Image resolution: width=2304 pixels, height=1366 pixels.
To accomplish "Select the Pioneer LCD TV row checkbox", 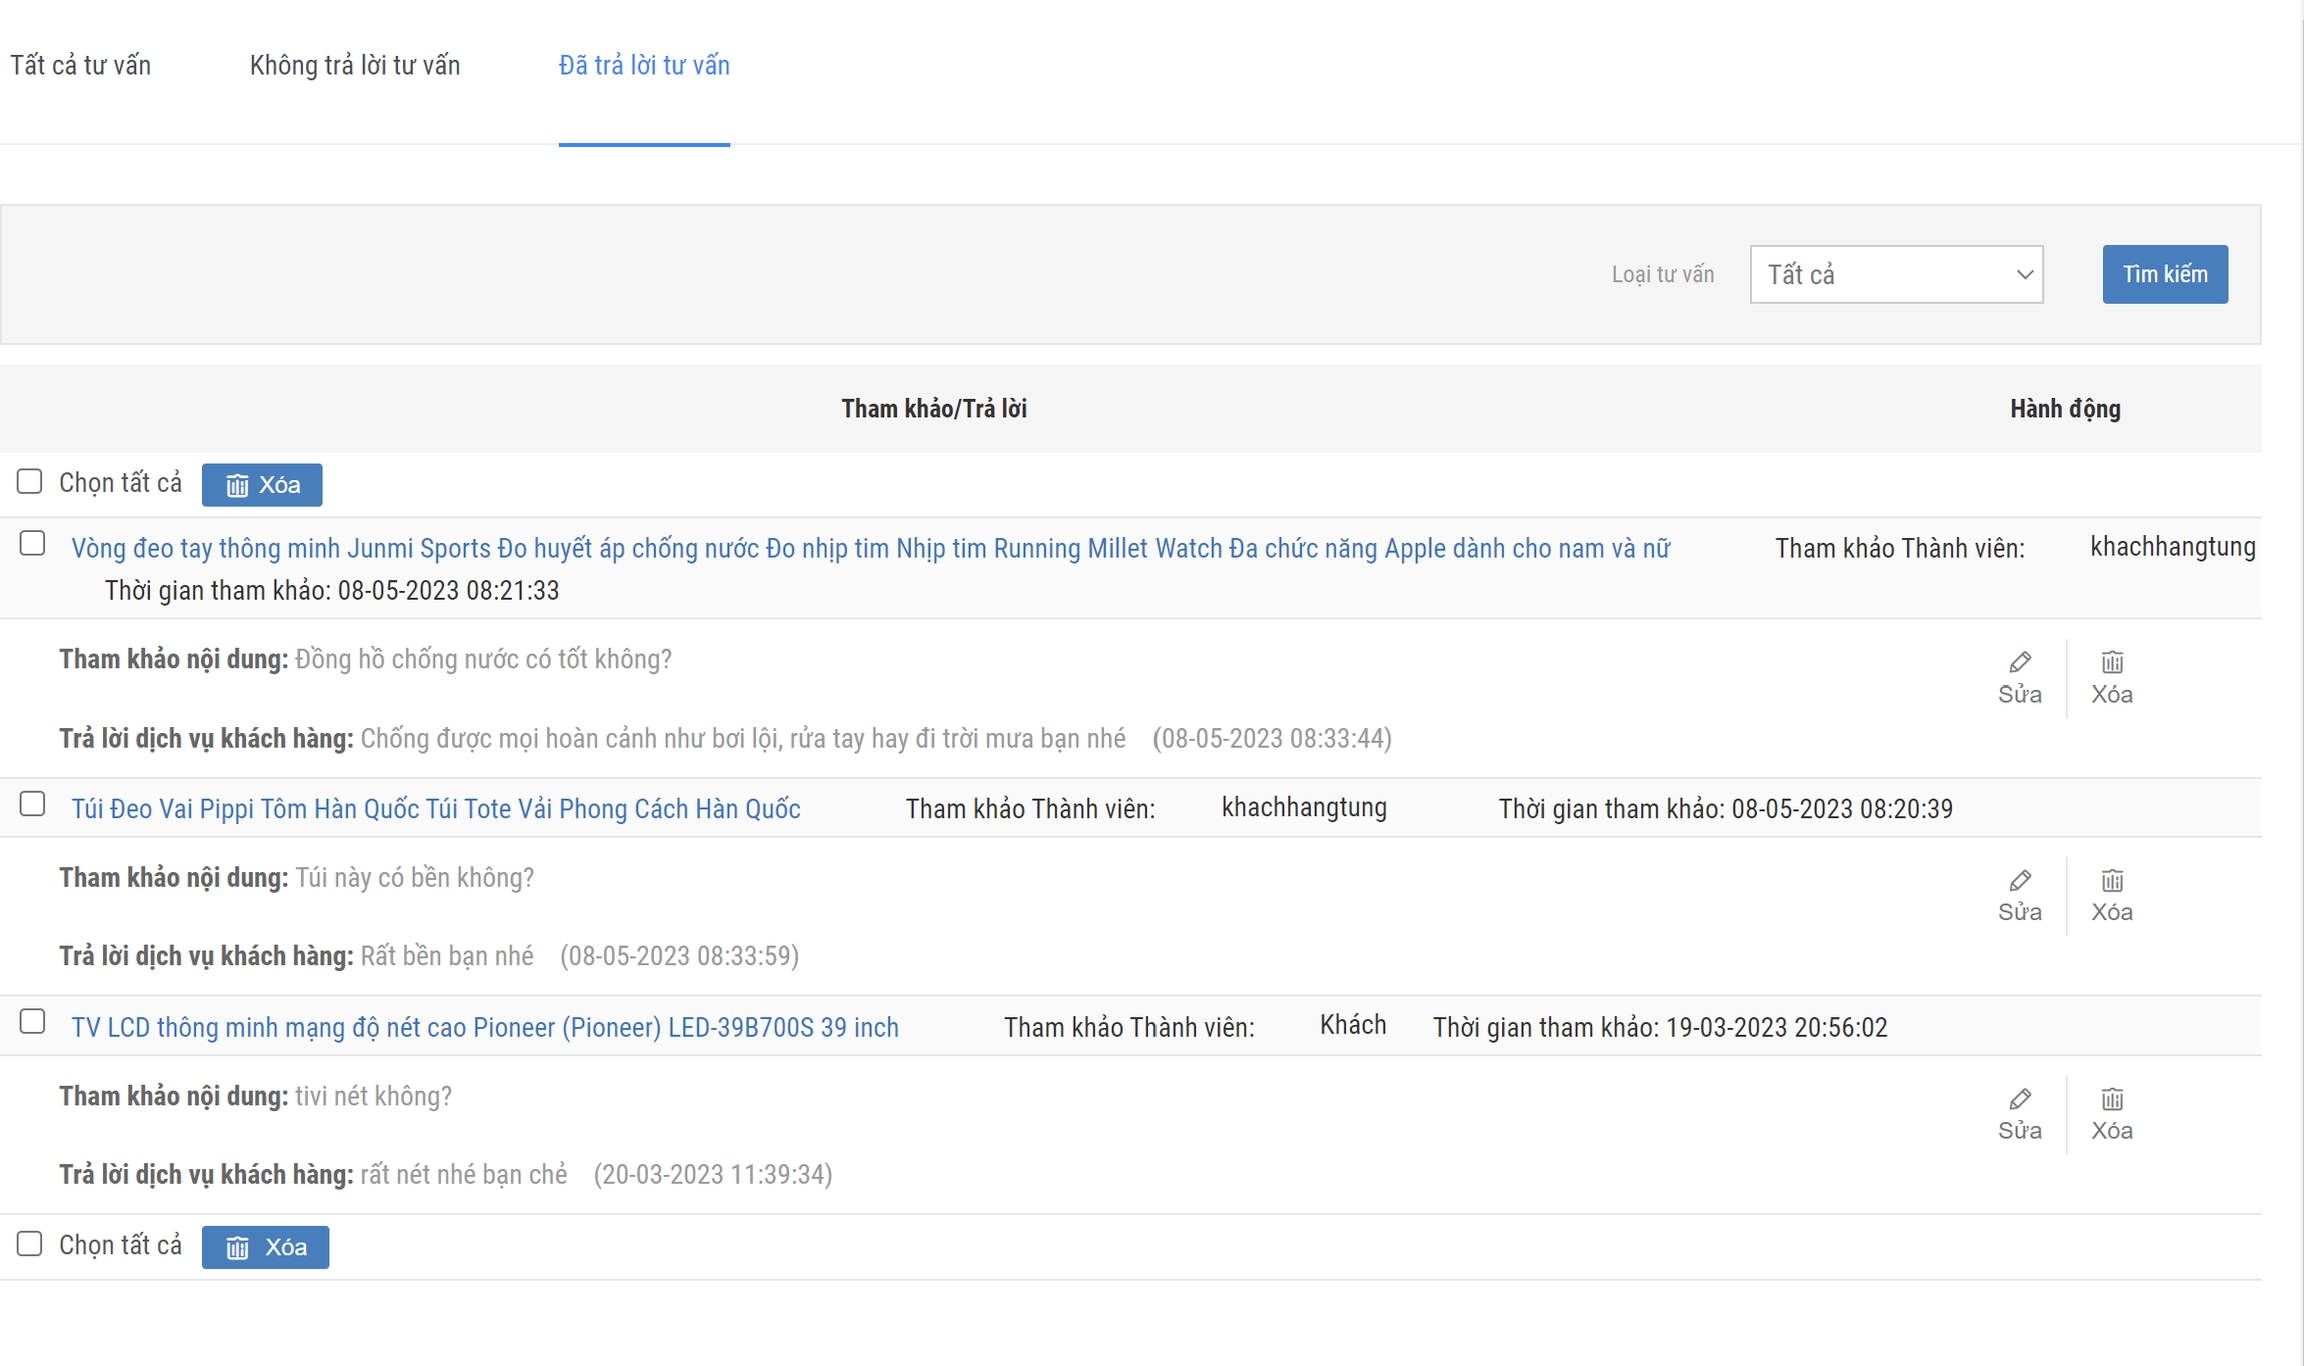I will (33, 1022).
